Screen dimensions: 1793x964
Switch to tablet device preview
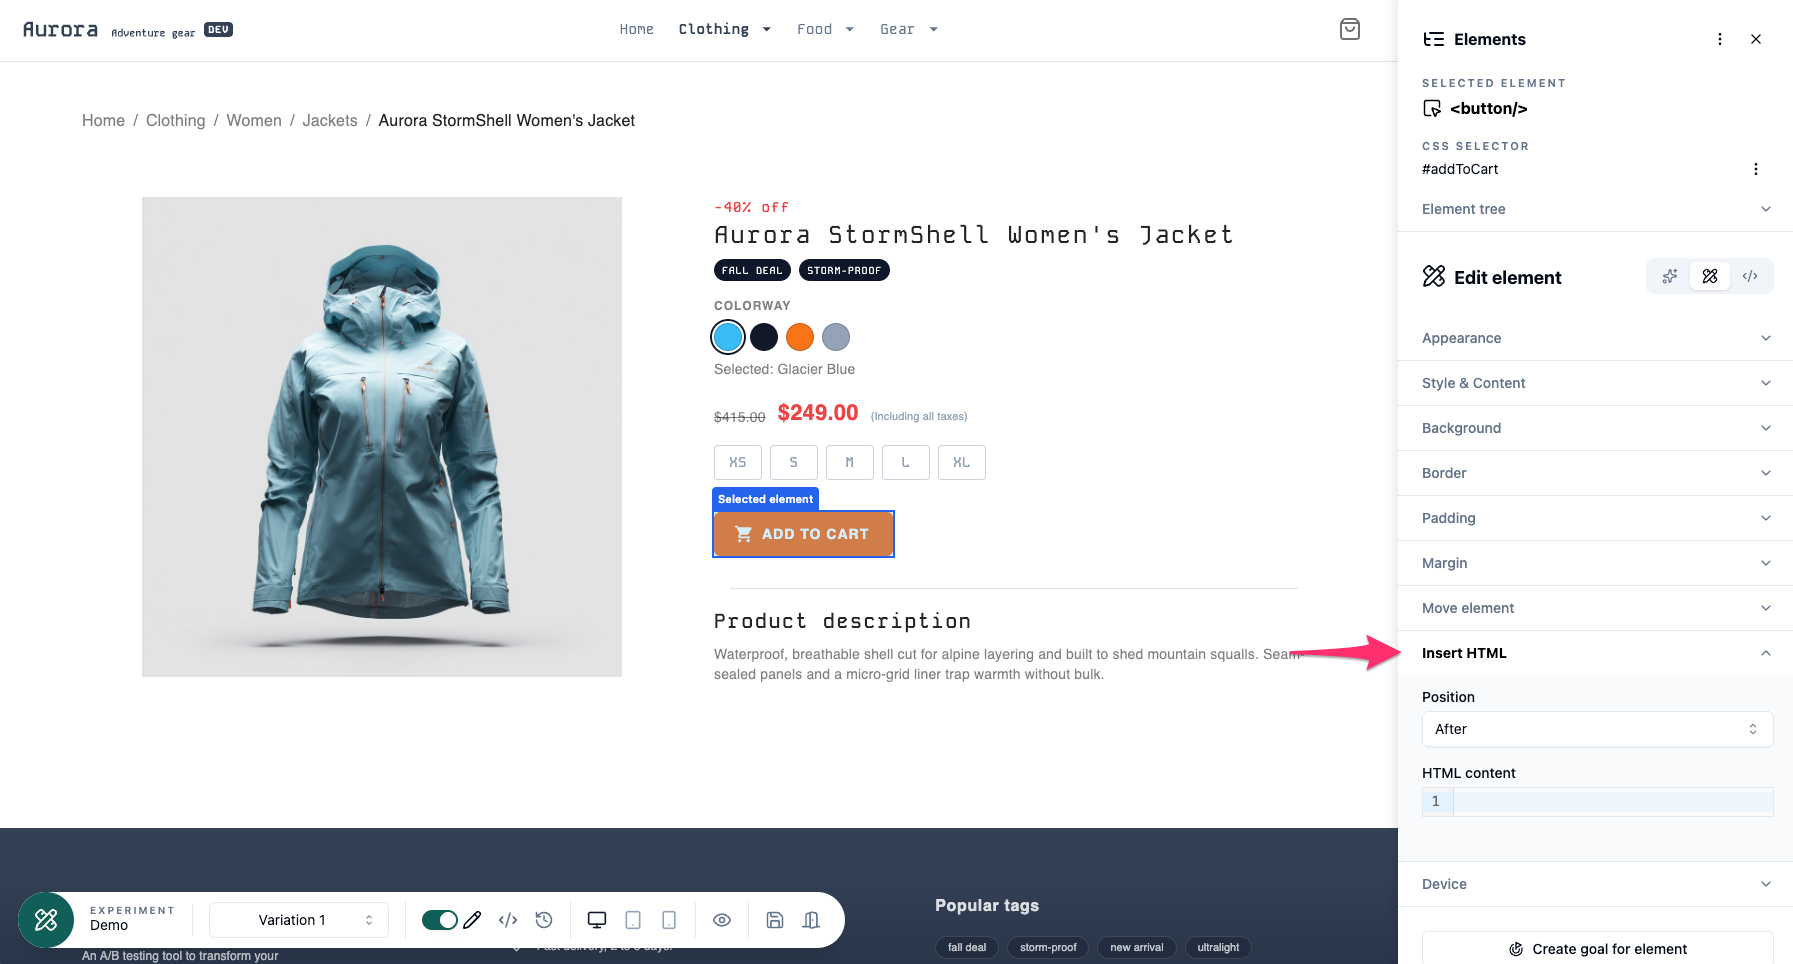[633, 920]
